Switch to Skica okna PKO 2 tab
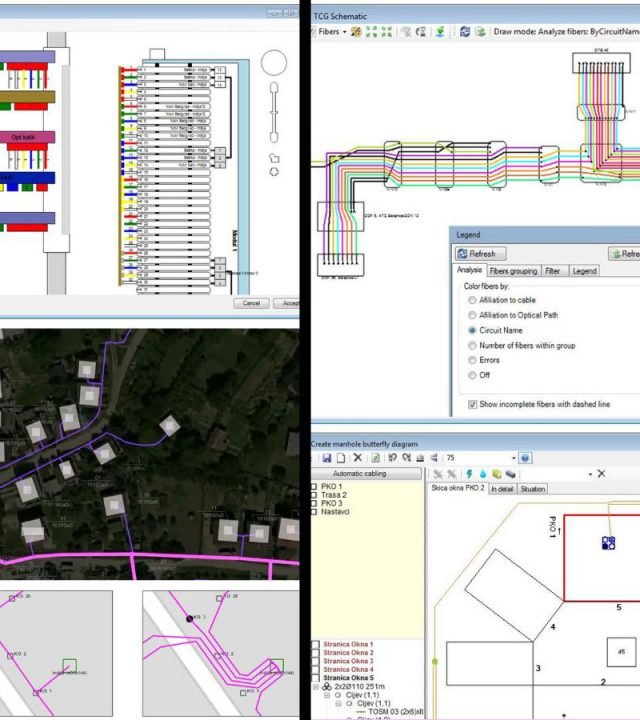 click(x=458, y=488)
